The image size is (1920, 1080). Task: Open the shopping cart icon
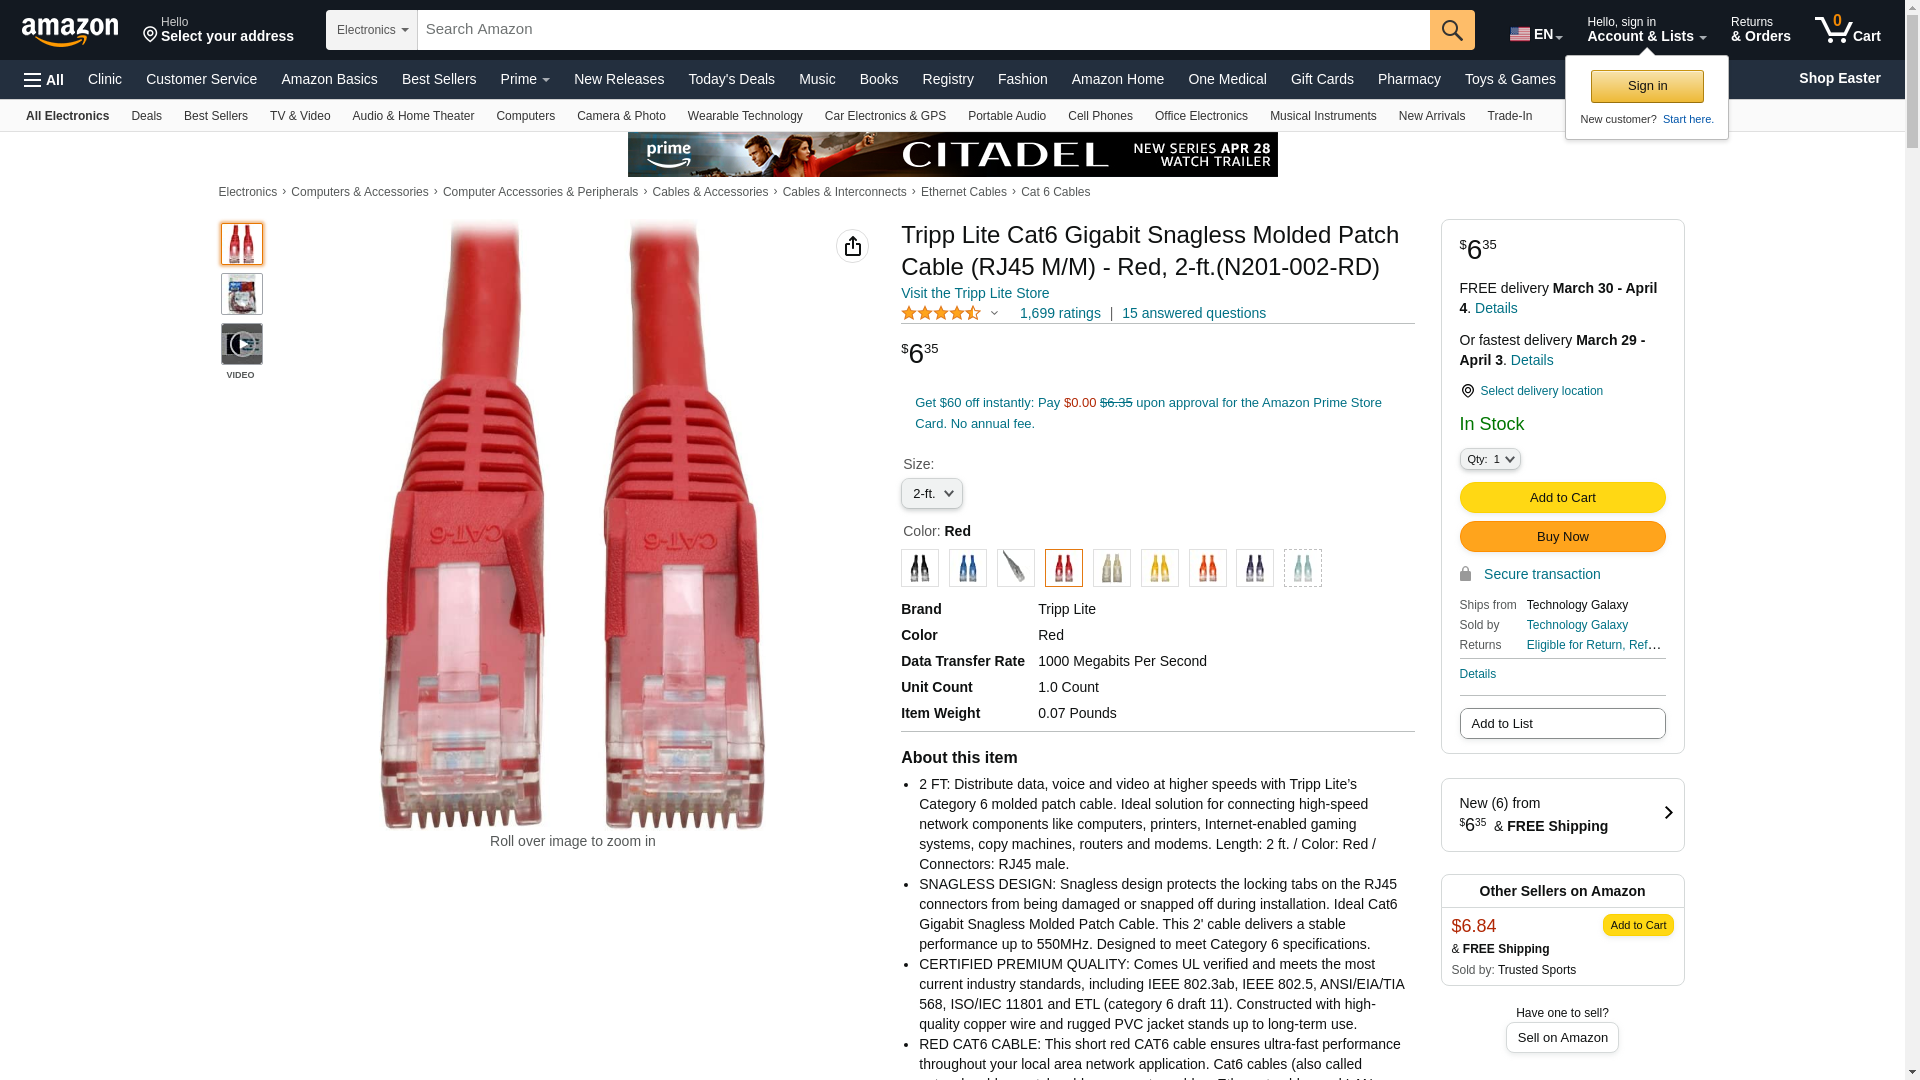point(1847,30)
